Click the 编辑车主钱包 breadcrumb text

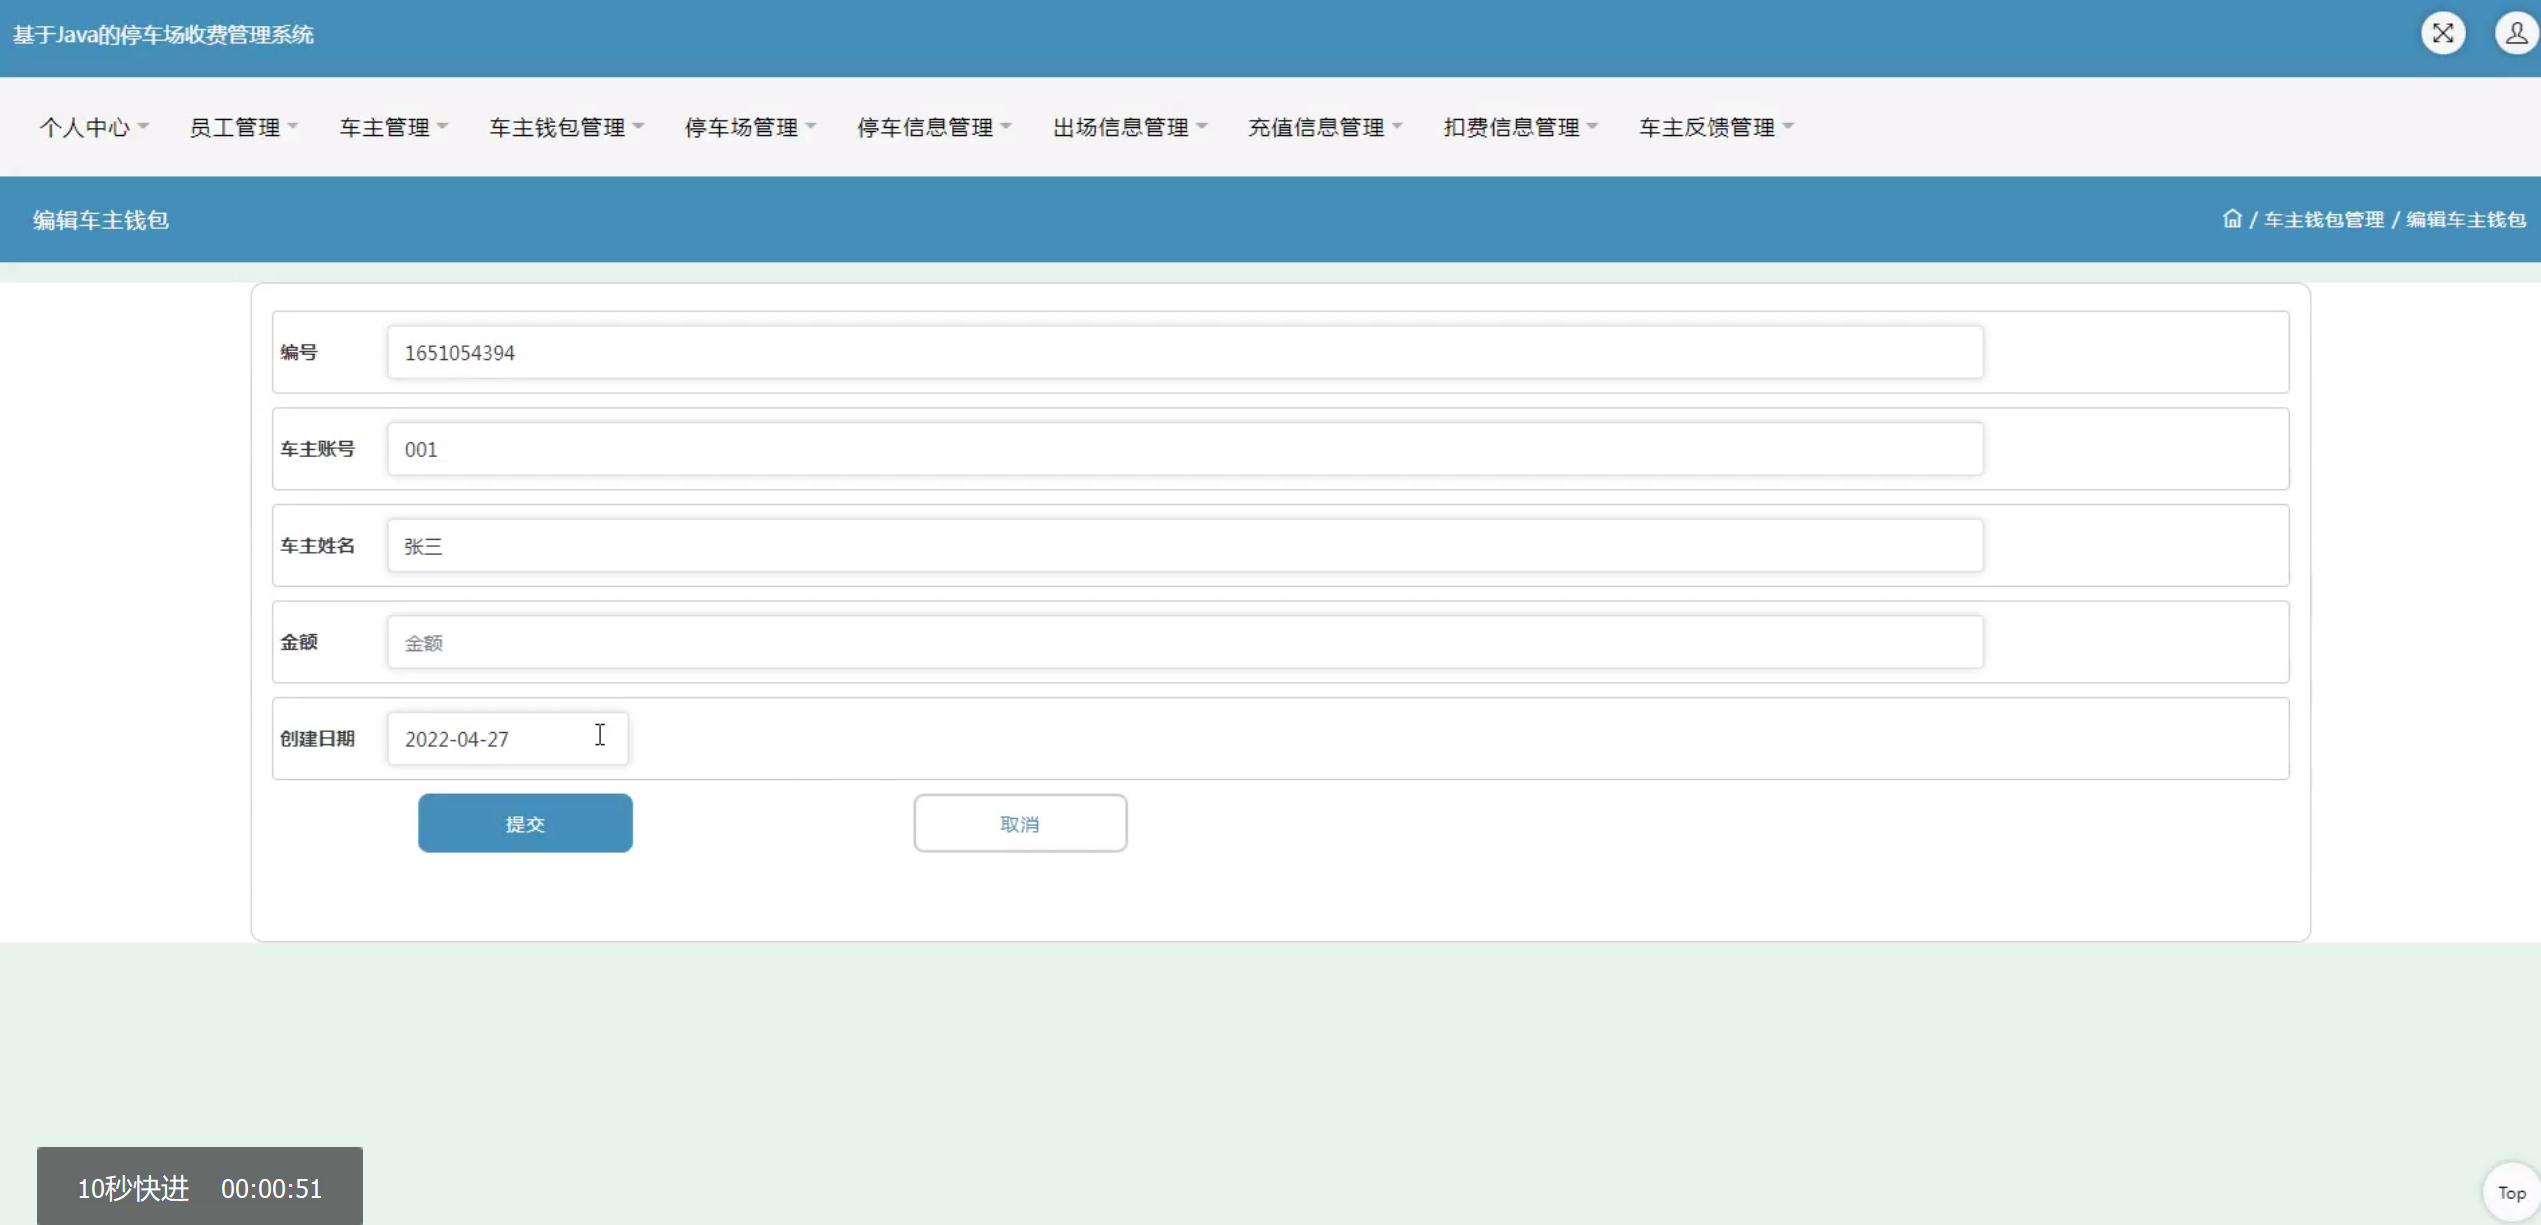click(2466, 219)
